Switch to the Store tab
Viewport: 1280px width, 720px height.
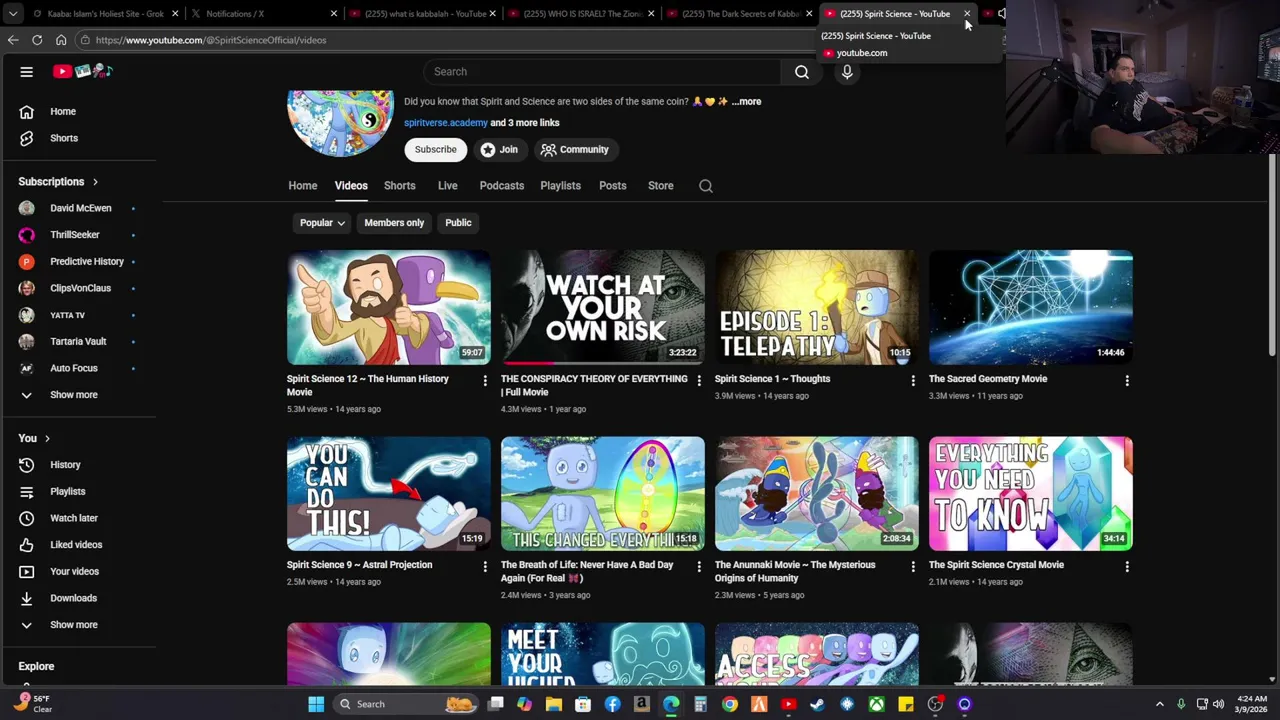[x=660, y=186]
